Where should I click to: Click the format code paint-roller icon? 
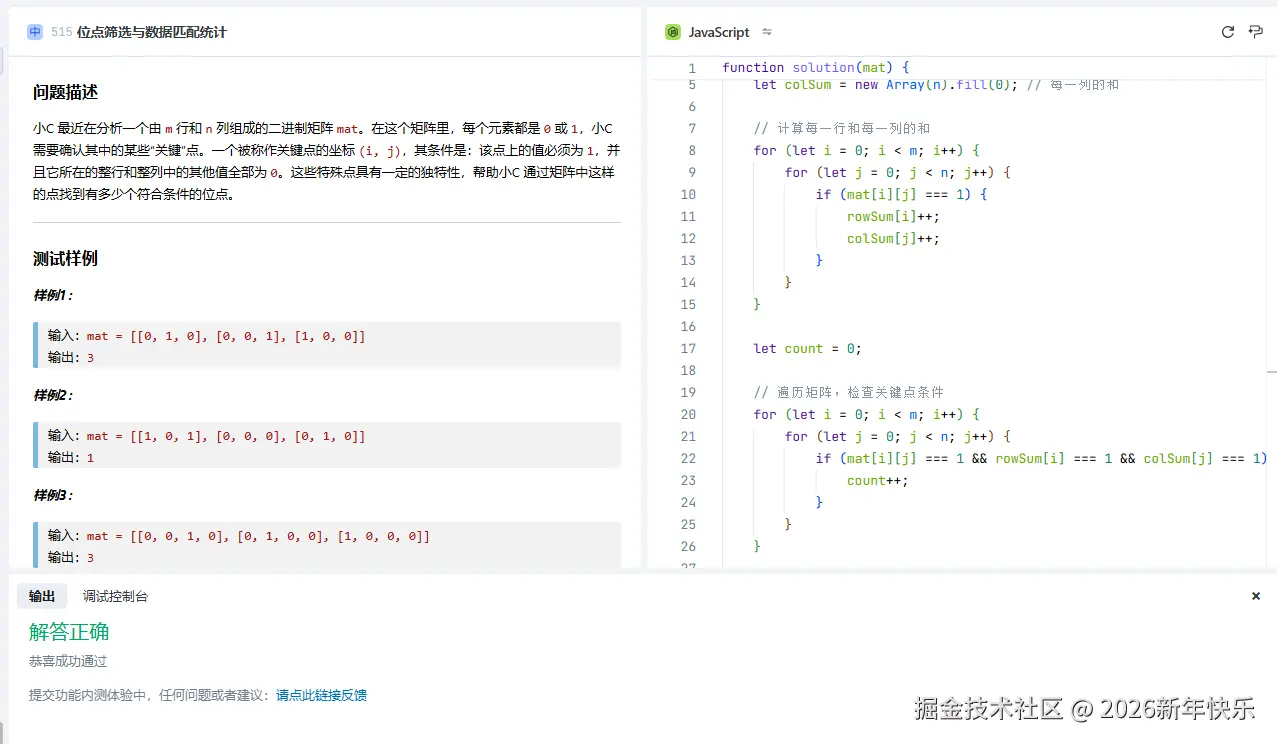tap(1256, 32)
